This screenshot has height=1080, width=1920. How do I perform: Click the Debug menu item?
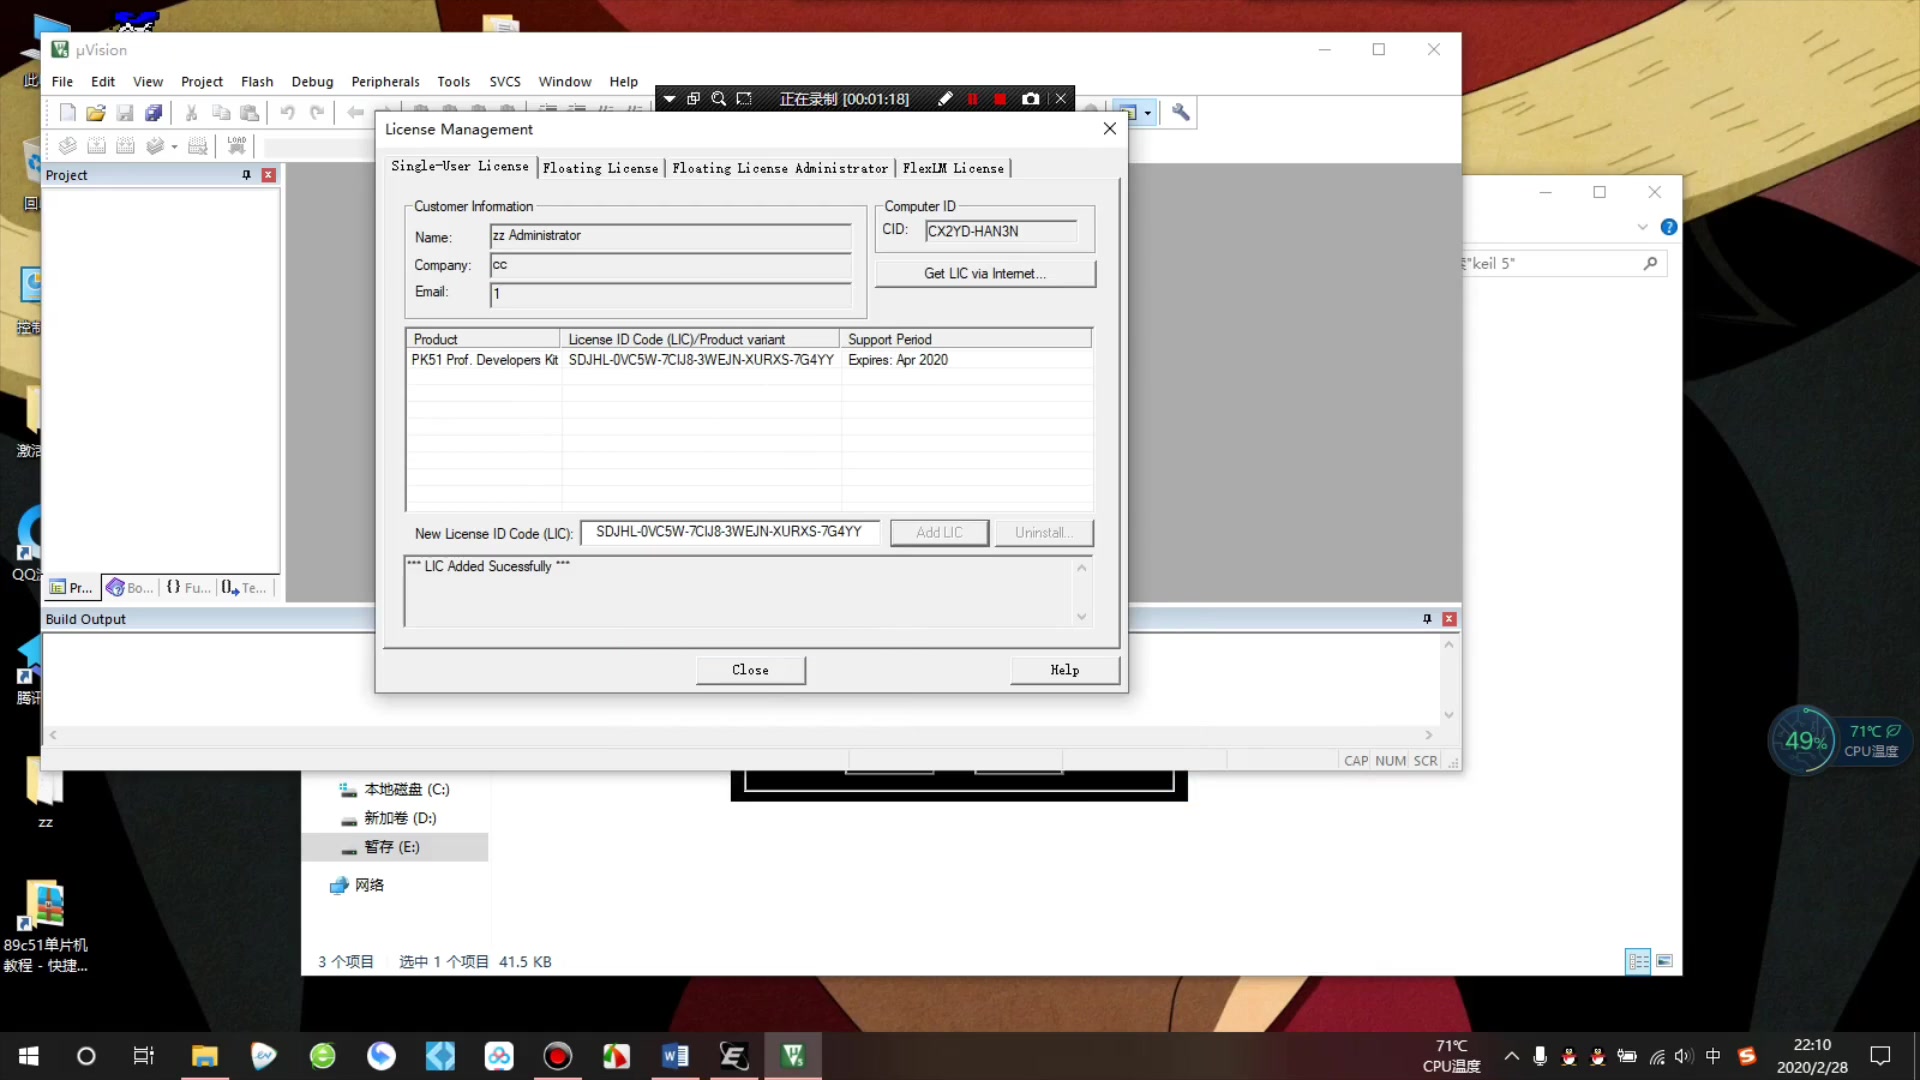click(311, 80)
